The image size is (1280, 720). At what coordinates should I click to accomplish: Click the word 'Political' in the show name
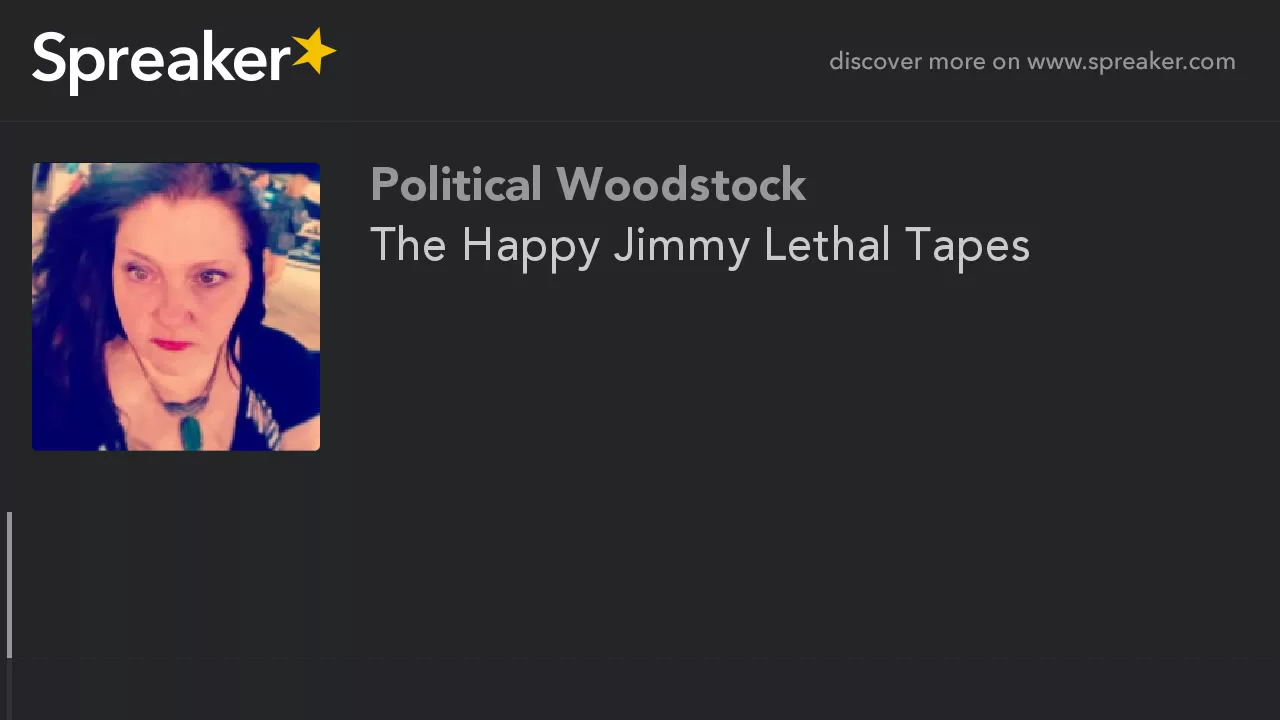(456, 185)
